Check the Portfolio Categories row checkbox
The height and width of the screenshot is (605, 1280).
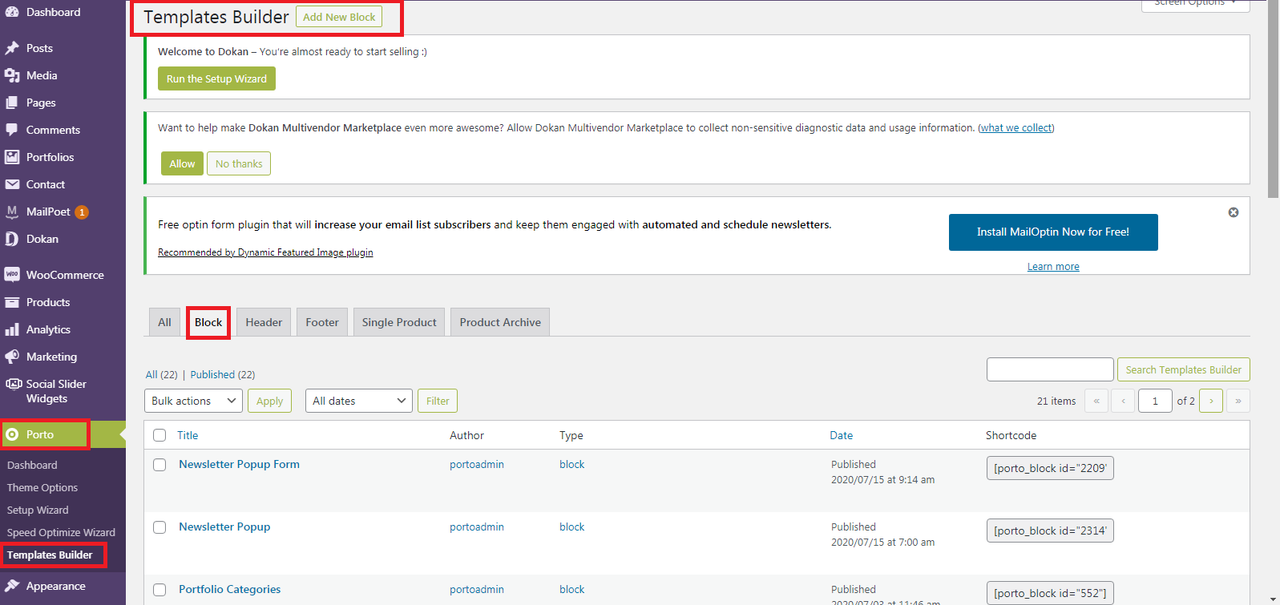pyautogui.click(x=159, y=590)
